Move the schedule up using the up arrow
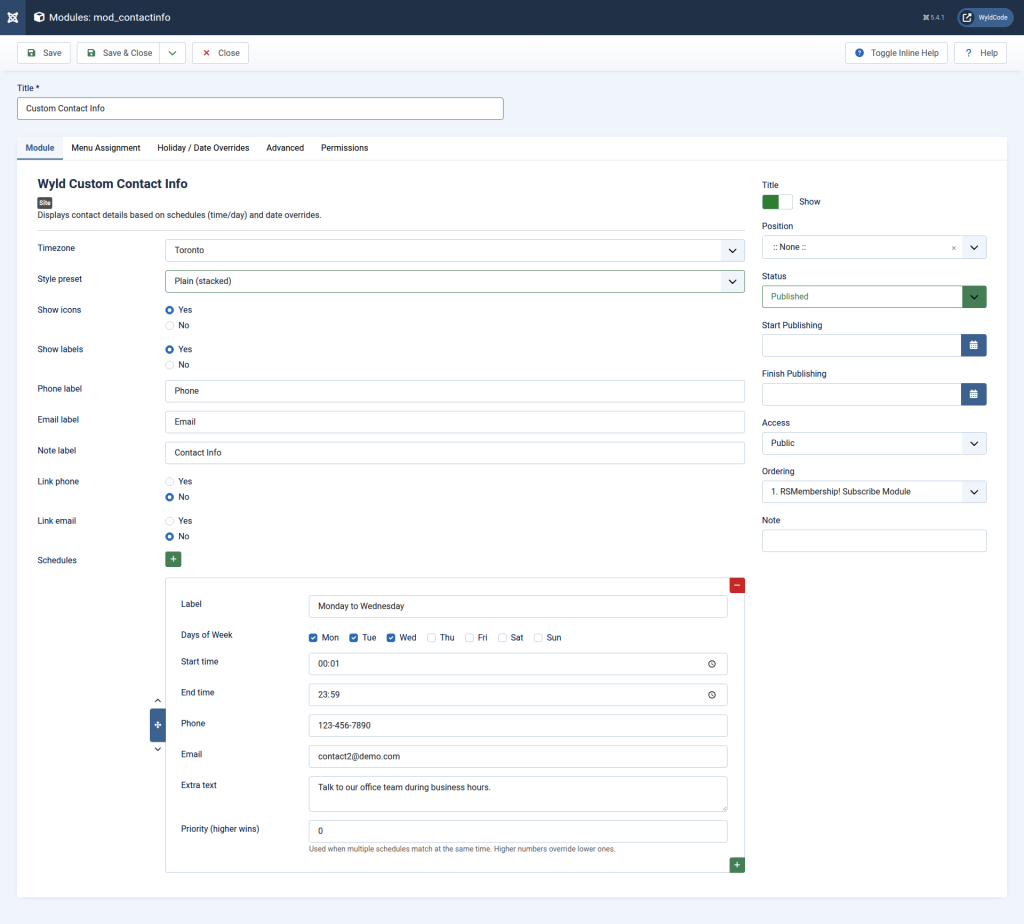This screenshot has width=1024, height=924. [x=157, y=700]
